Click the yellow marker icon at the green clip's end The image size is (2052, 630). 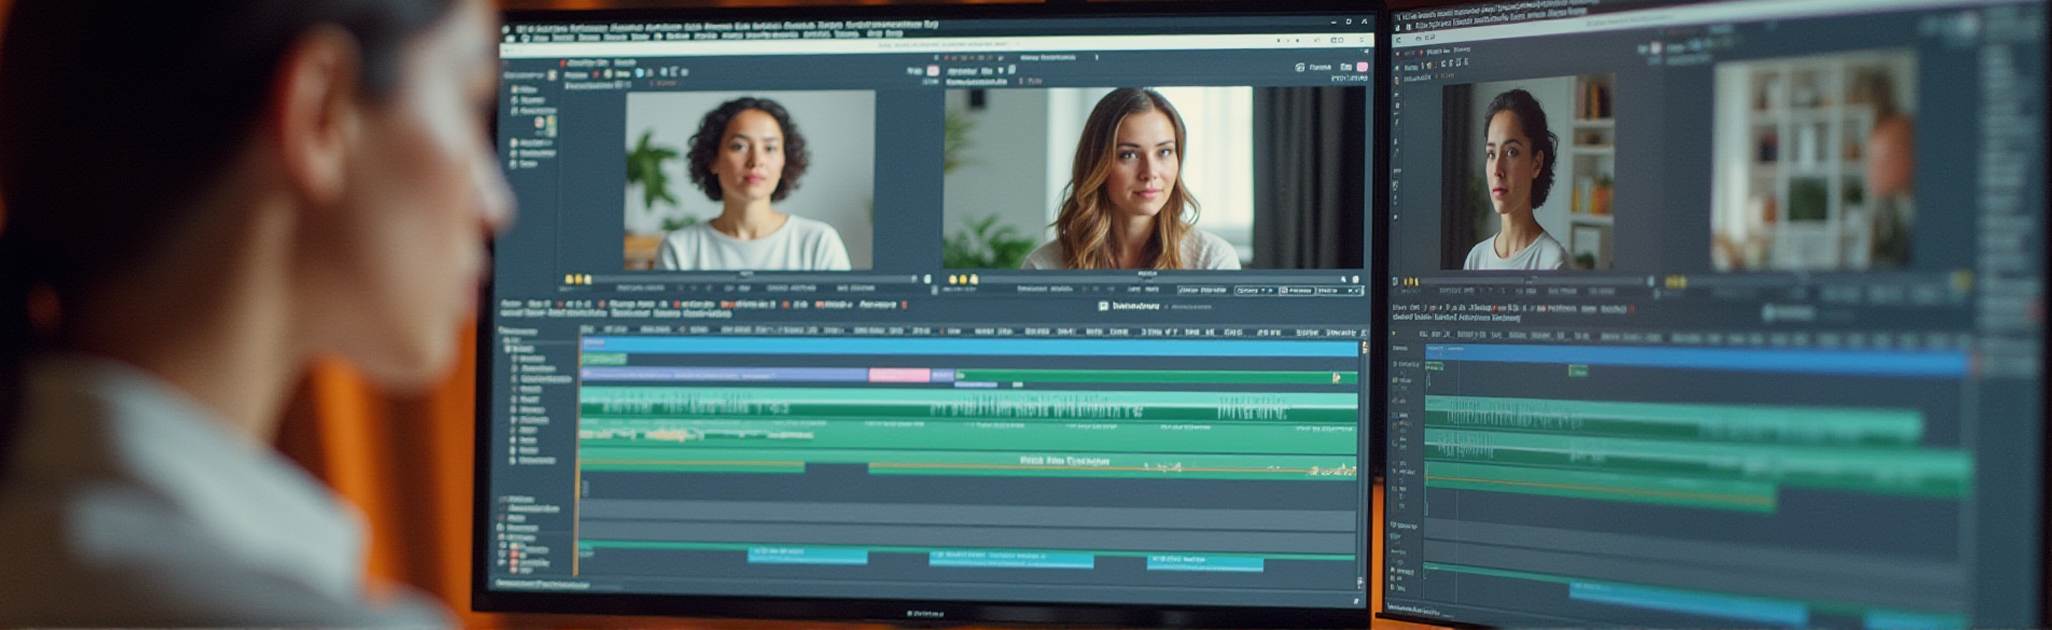(x=1336, y=377)
